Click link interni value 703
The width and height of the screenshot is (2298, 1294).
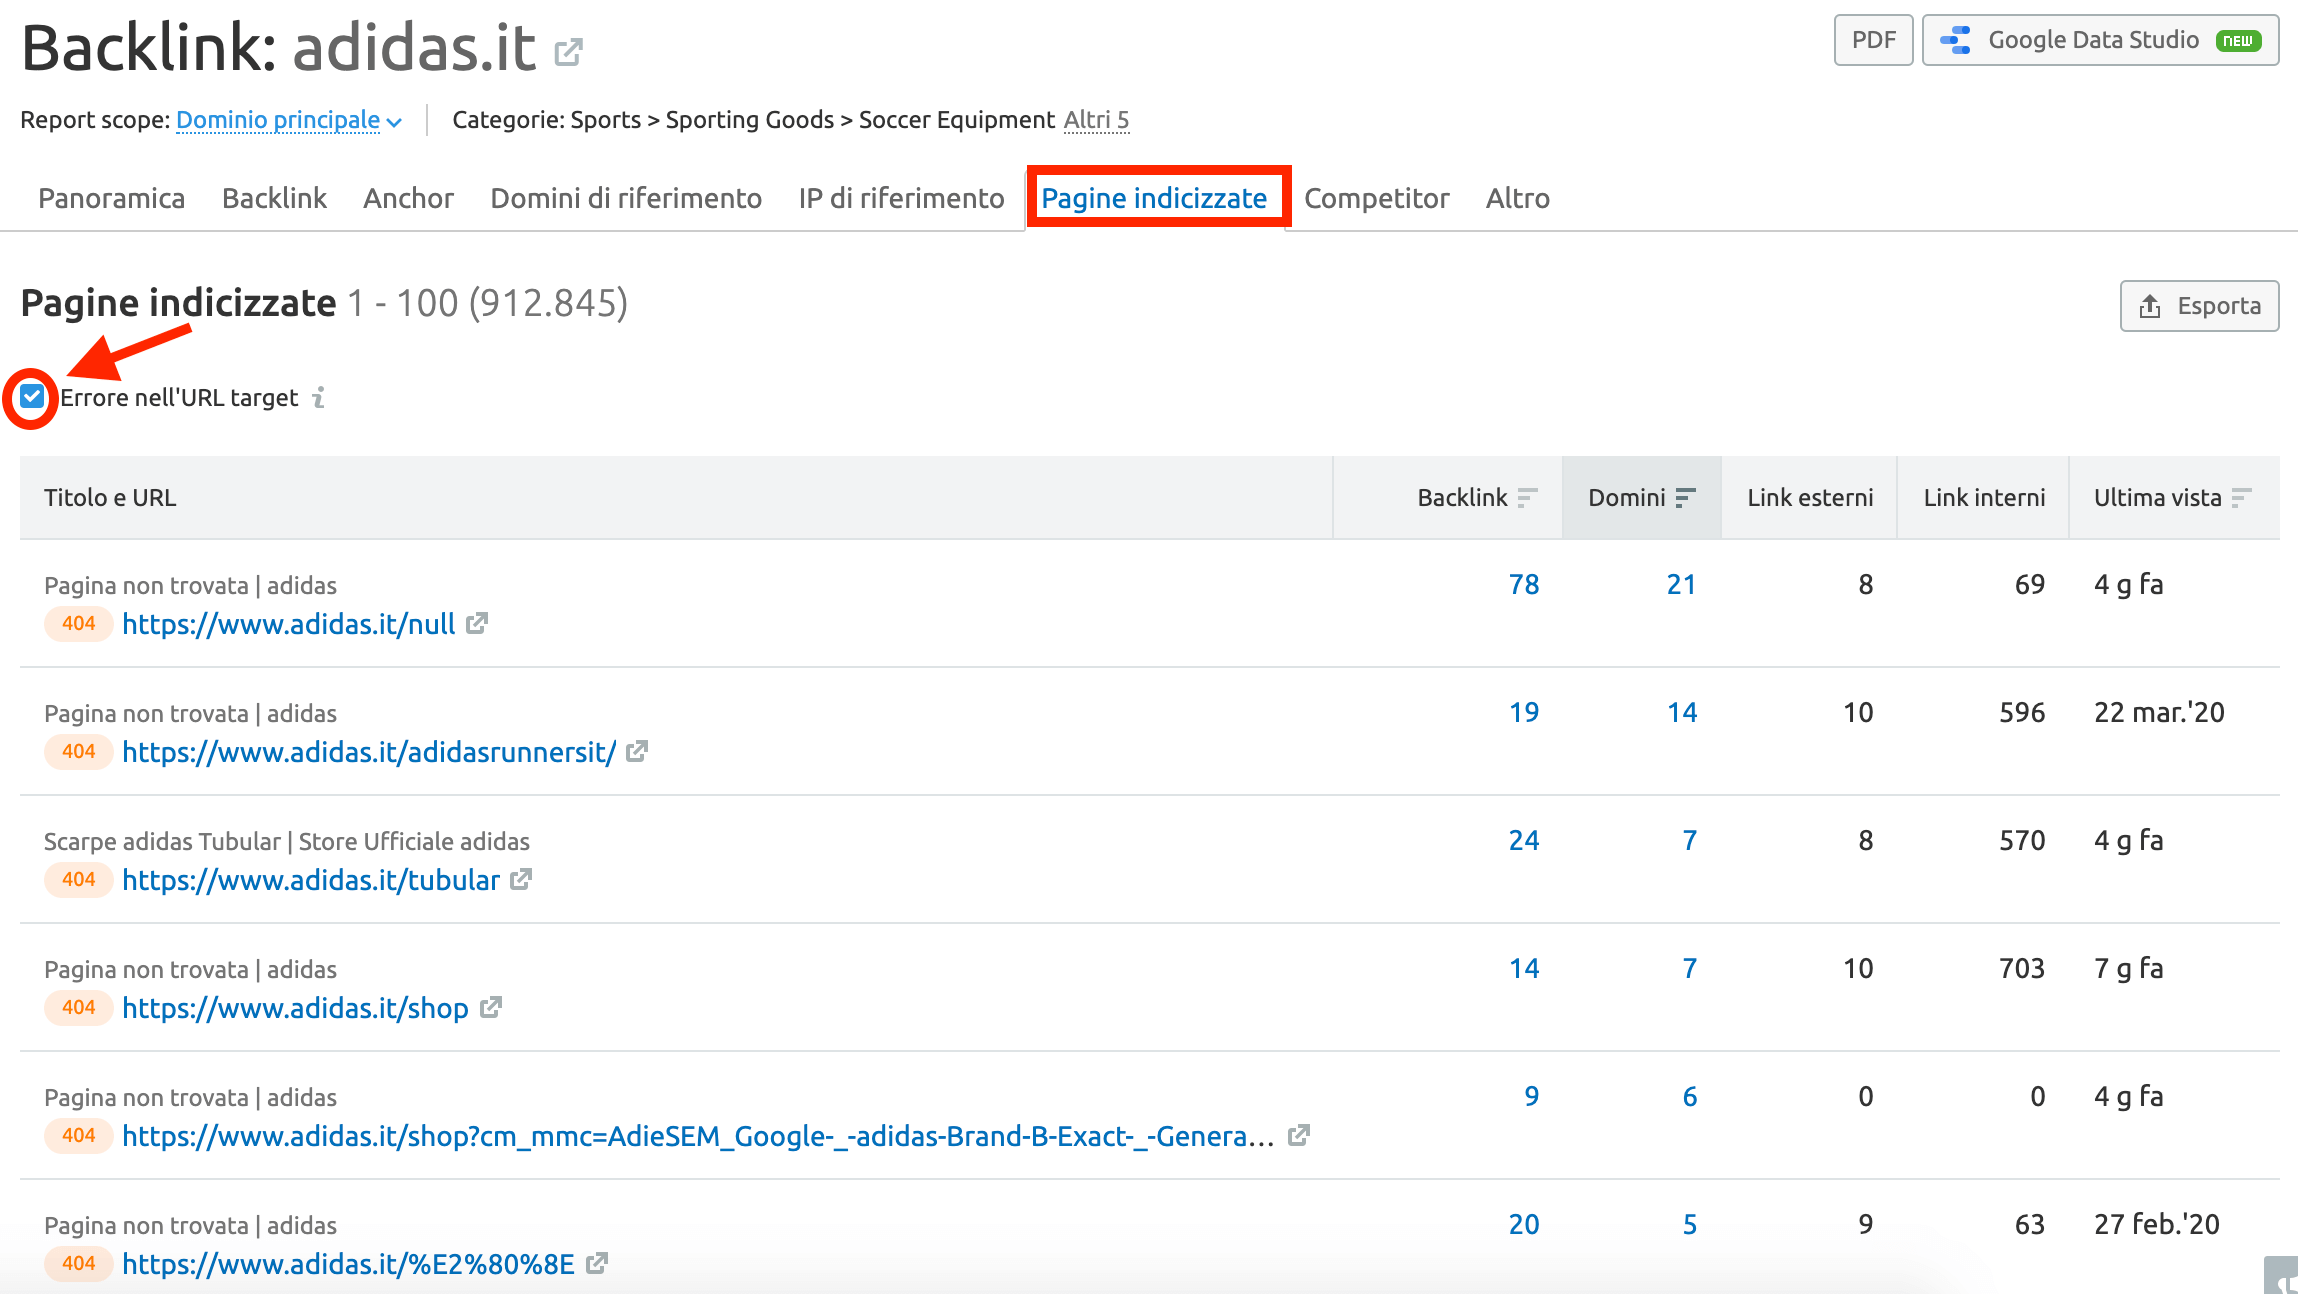pos(2022,968)
